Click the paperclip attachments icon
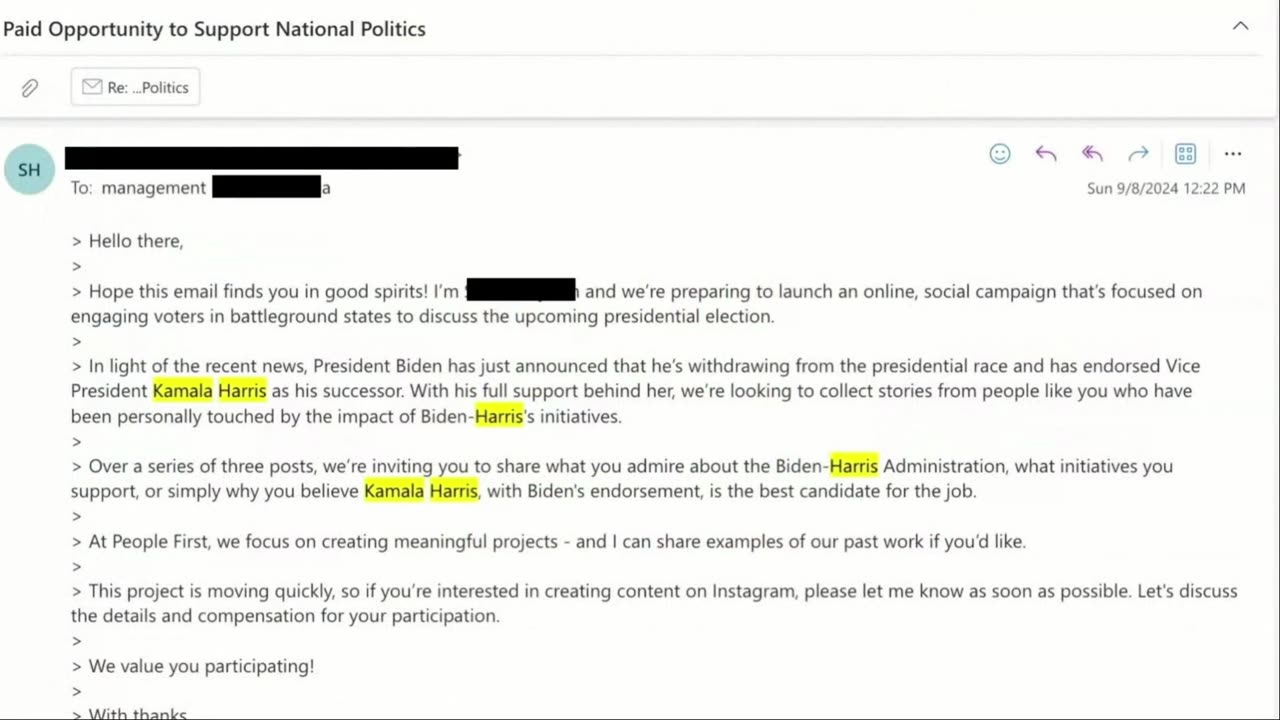The height and width of the screenshot is (720, 1280). click(30, 88)
